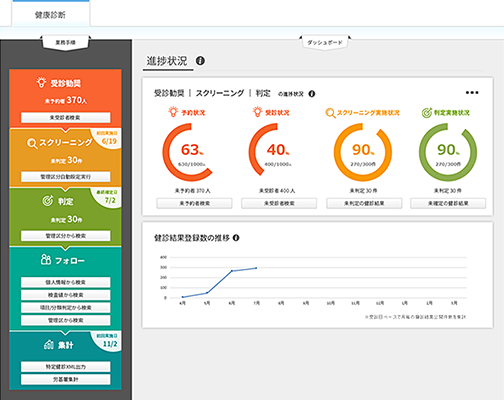Screen dimensions: 504x400
Task: Collapse the 業務手順 panel tab
Action: tap(65, 43)
